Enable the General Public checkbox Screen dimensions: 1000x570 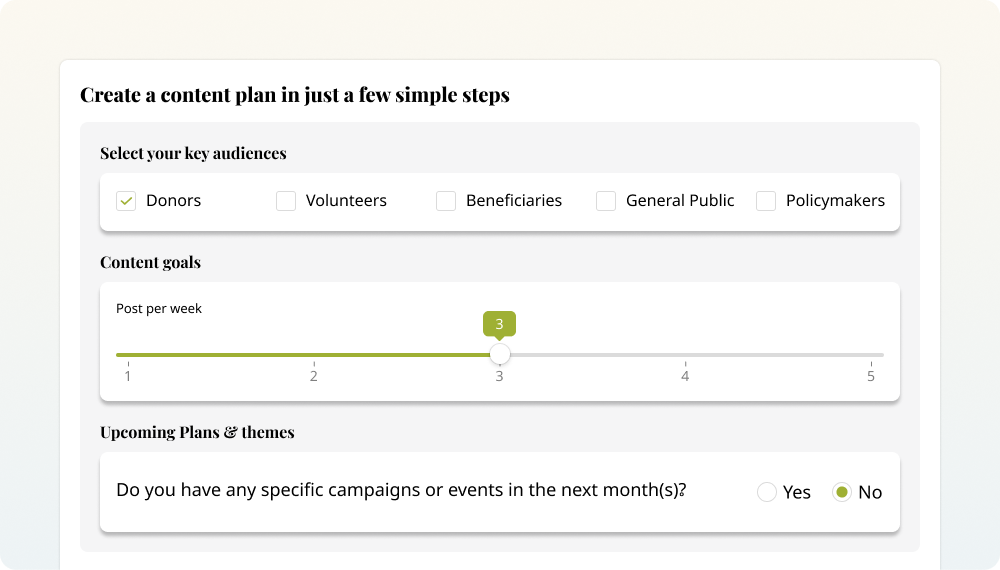(x=606, y=201)
